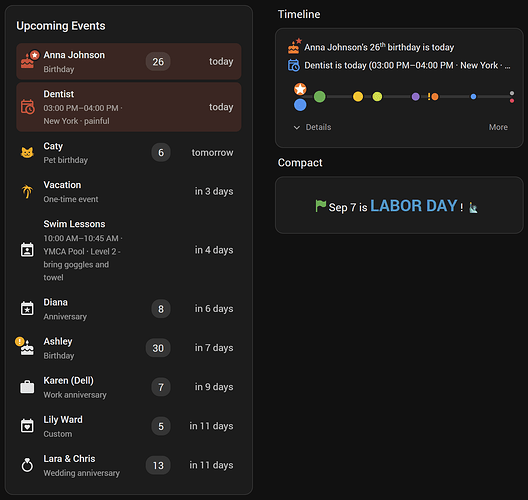Click the badge 8 for Diana anniversary
528x500 pixels.
coord(161,309)
